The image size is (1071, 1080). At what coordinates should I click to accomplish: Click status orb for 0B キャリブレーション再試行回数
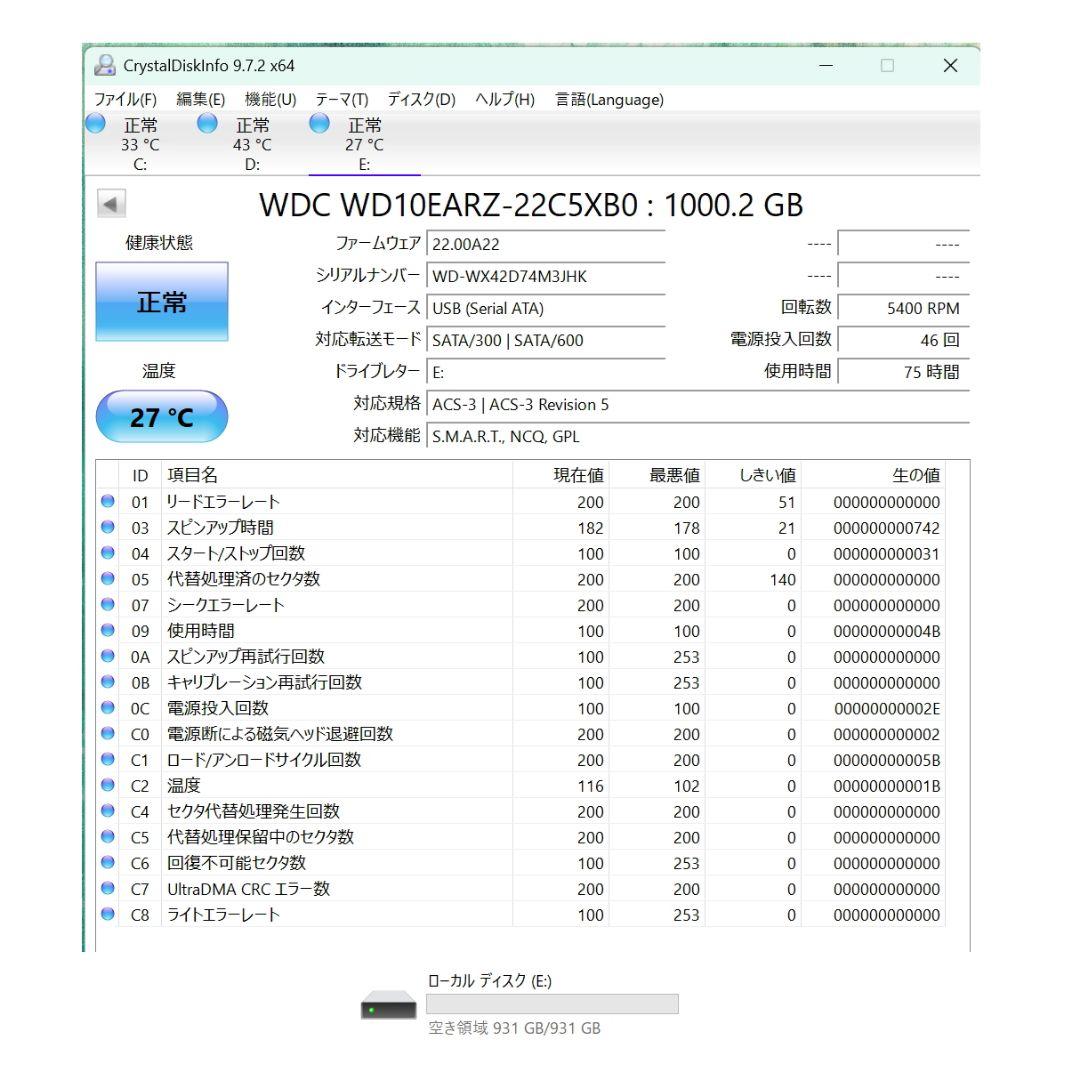point(107,682)
